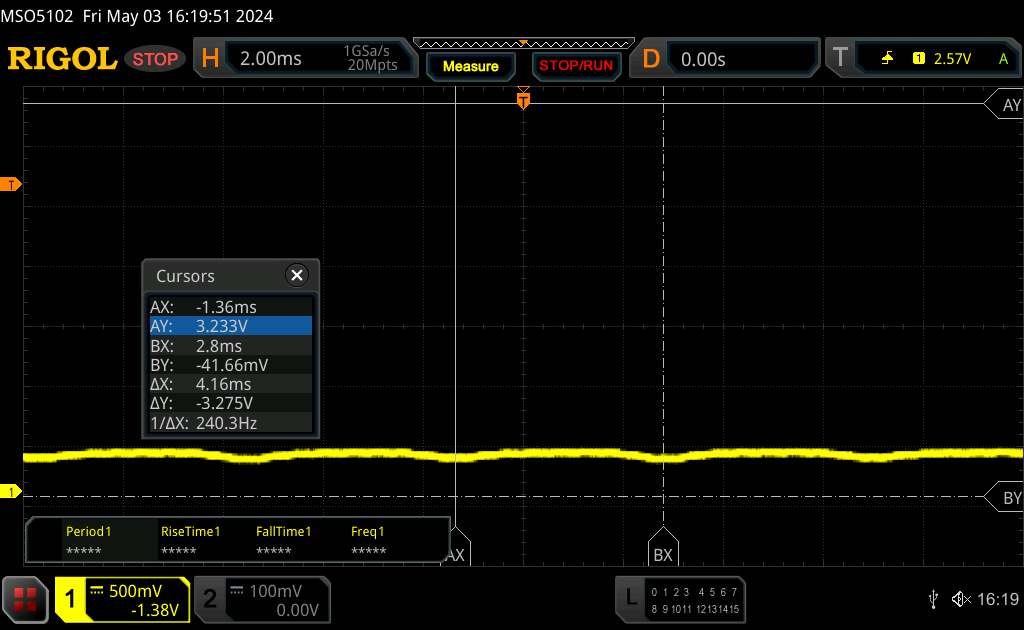Viewport: 1024px width, 630px height.
Task: Click the trigger mode A indicator
Action: (x=1003, y=59)
